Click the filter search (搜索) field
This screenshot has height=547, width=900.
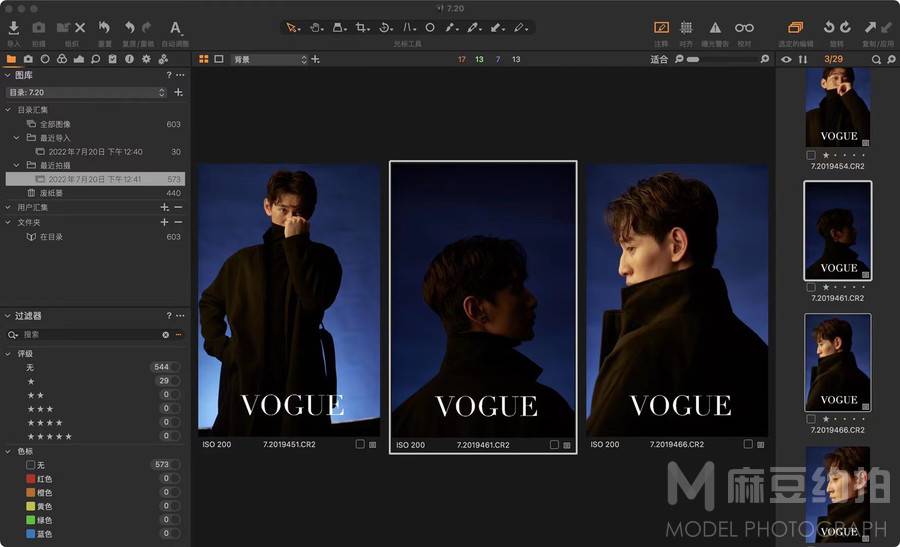pos(92,335)
